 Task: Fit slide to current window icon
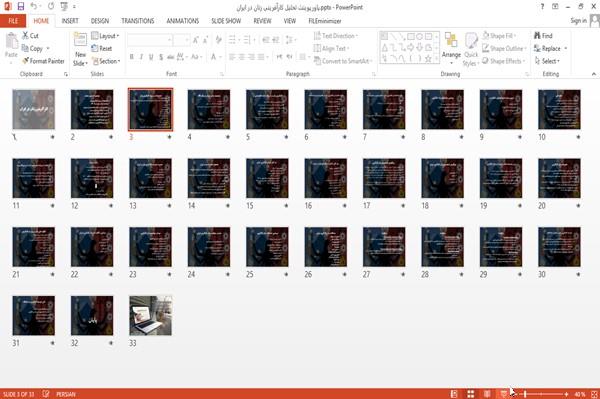594,394
